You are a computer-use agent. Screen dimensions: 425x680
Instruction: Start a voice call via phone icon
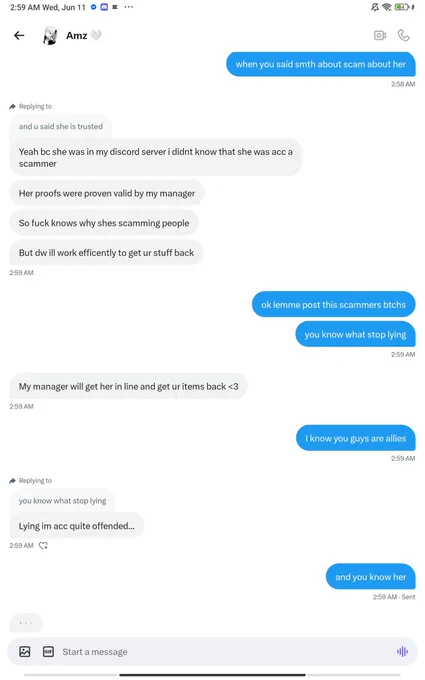coord(404,35)
